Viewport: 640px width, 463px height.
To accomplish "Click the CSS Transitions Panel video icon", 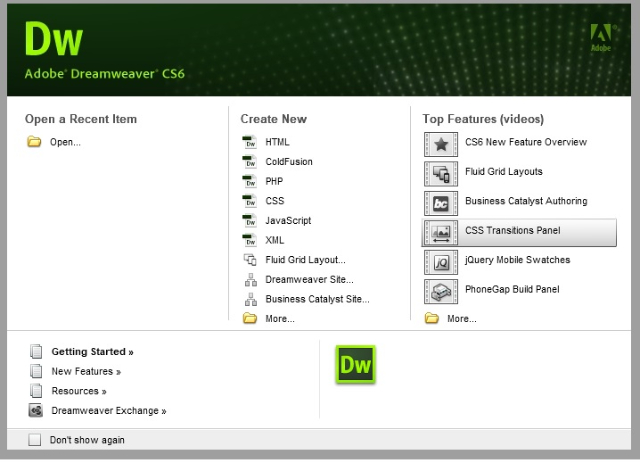I will click(x=441, y=232).
